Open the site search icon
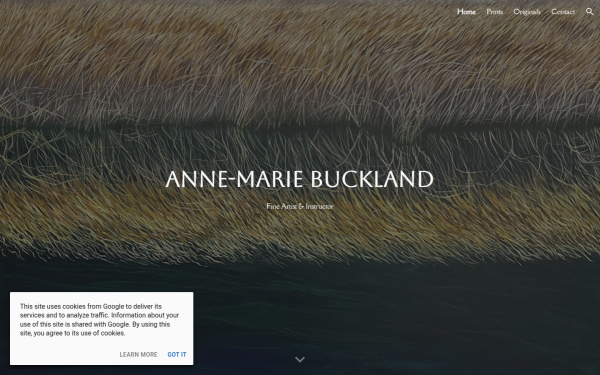 [x=590, y=12]
